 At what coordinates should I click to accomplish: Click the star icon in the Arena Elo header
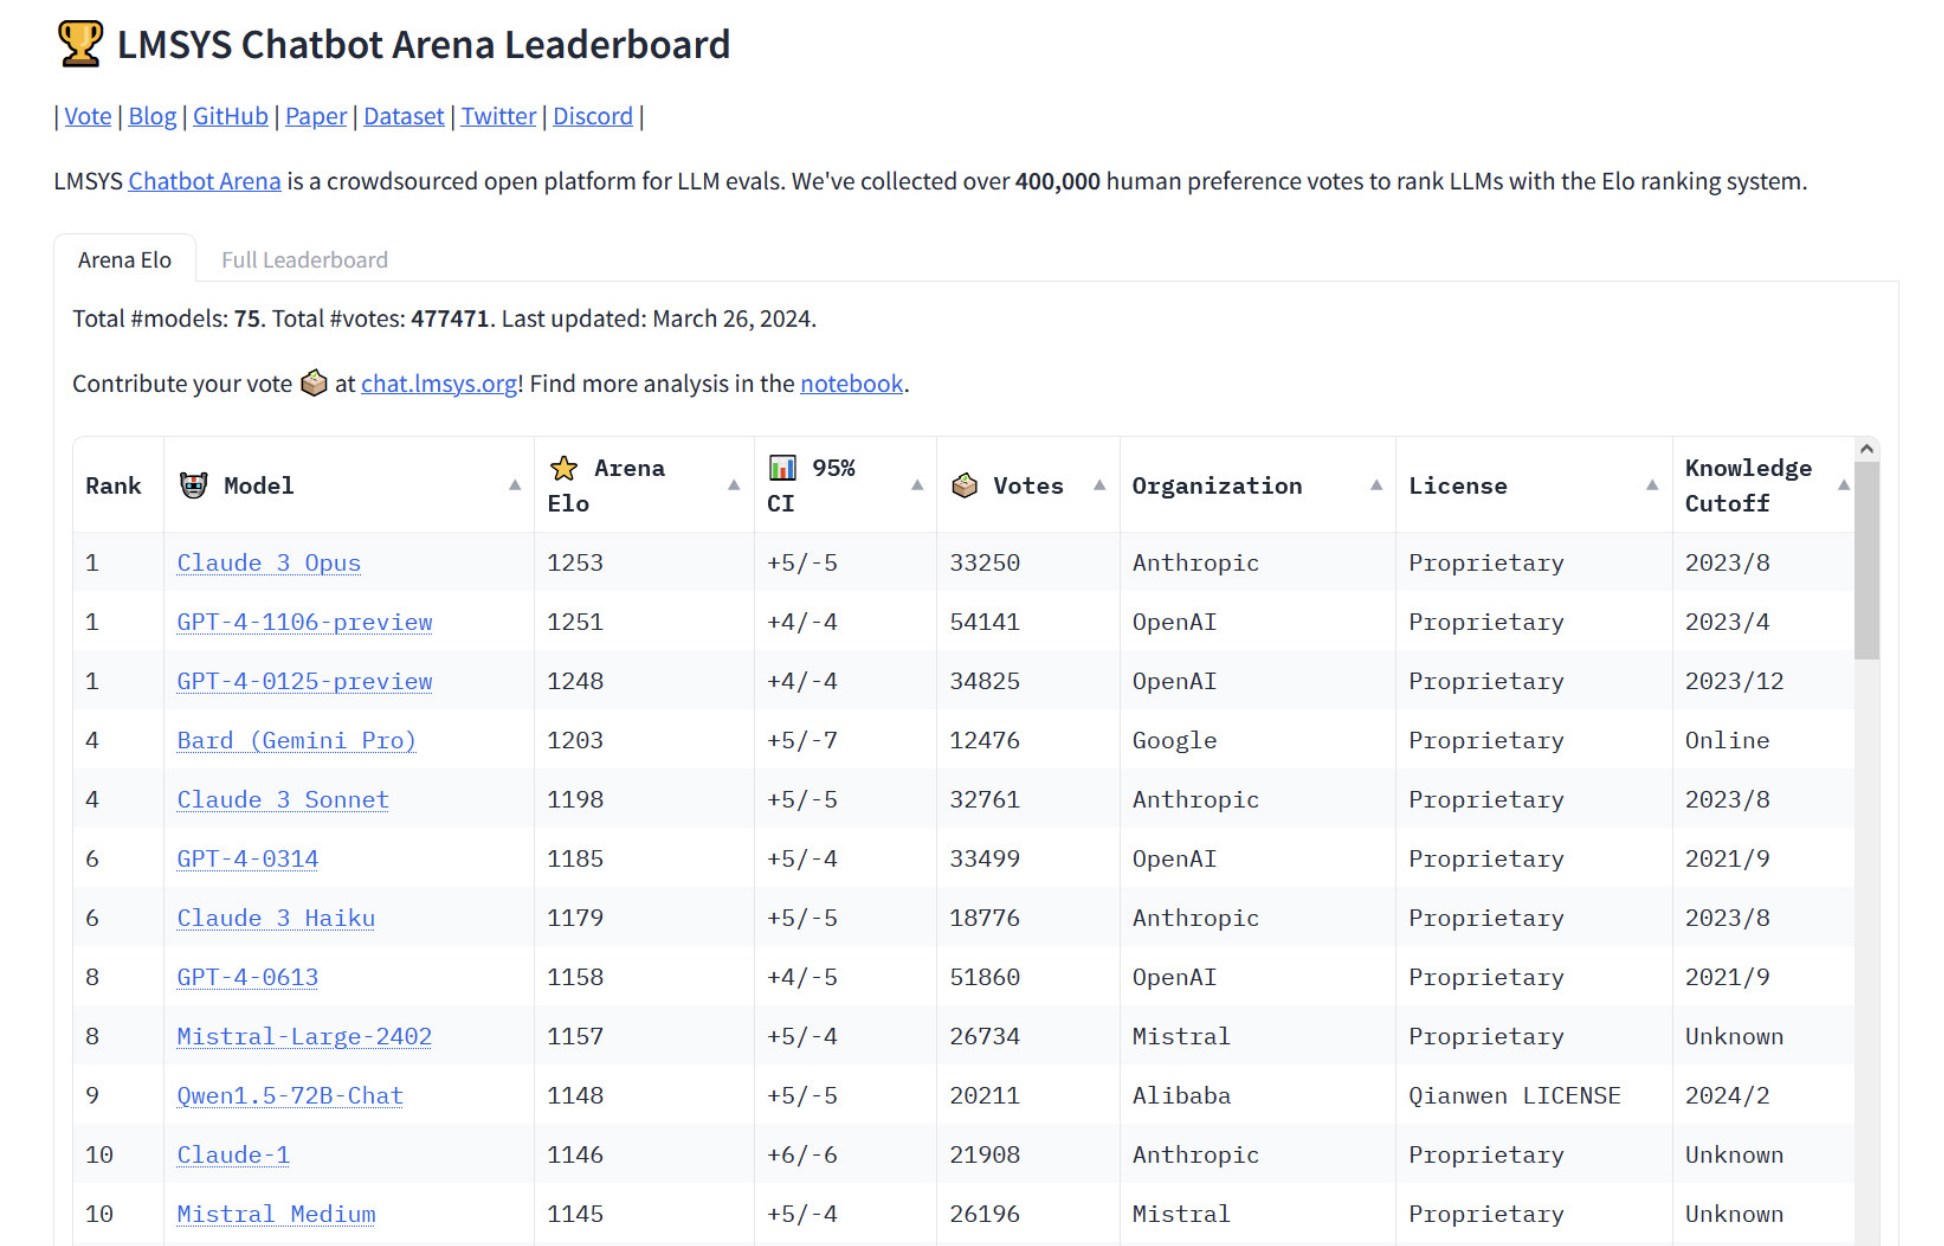point(564,468)
